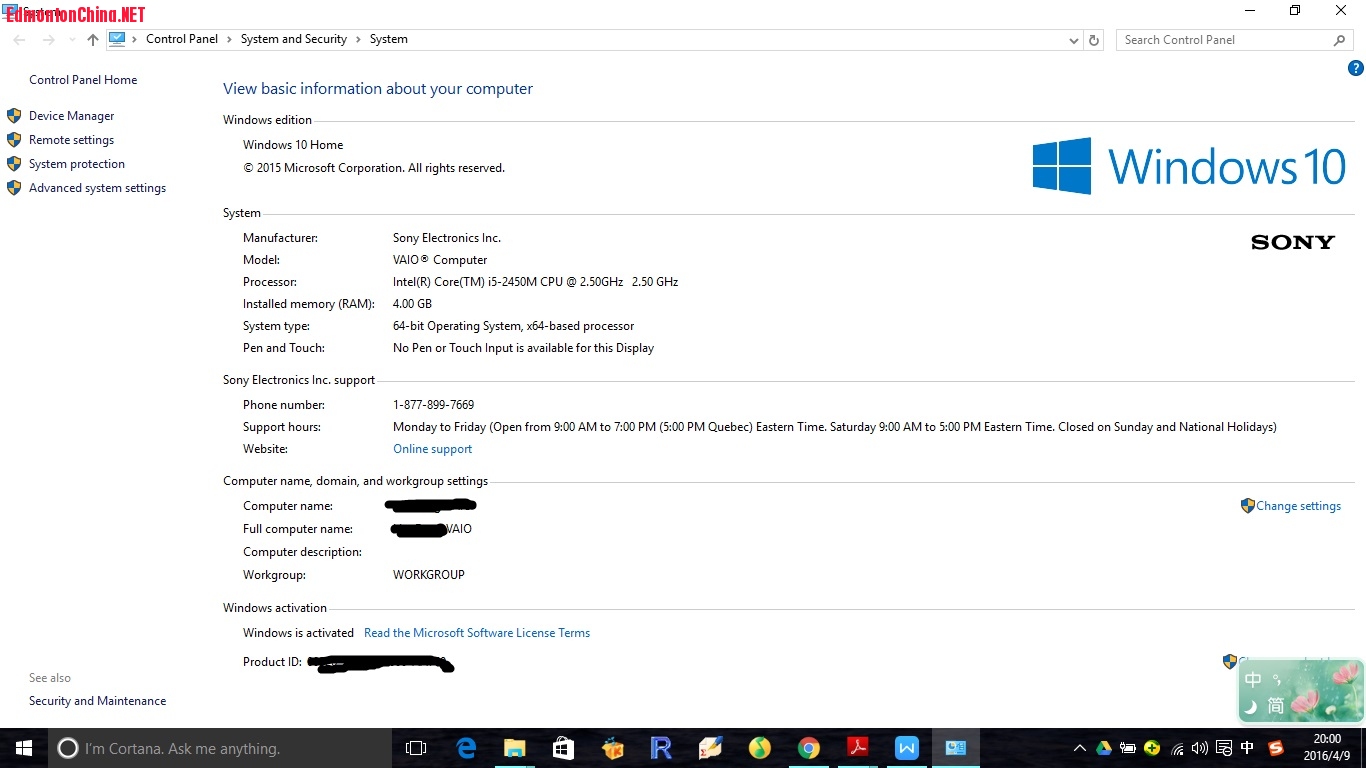Click the Online support link
The height and width of the screenshot is (768, 1366).
(x=432, y=449)
